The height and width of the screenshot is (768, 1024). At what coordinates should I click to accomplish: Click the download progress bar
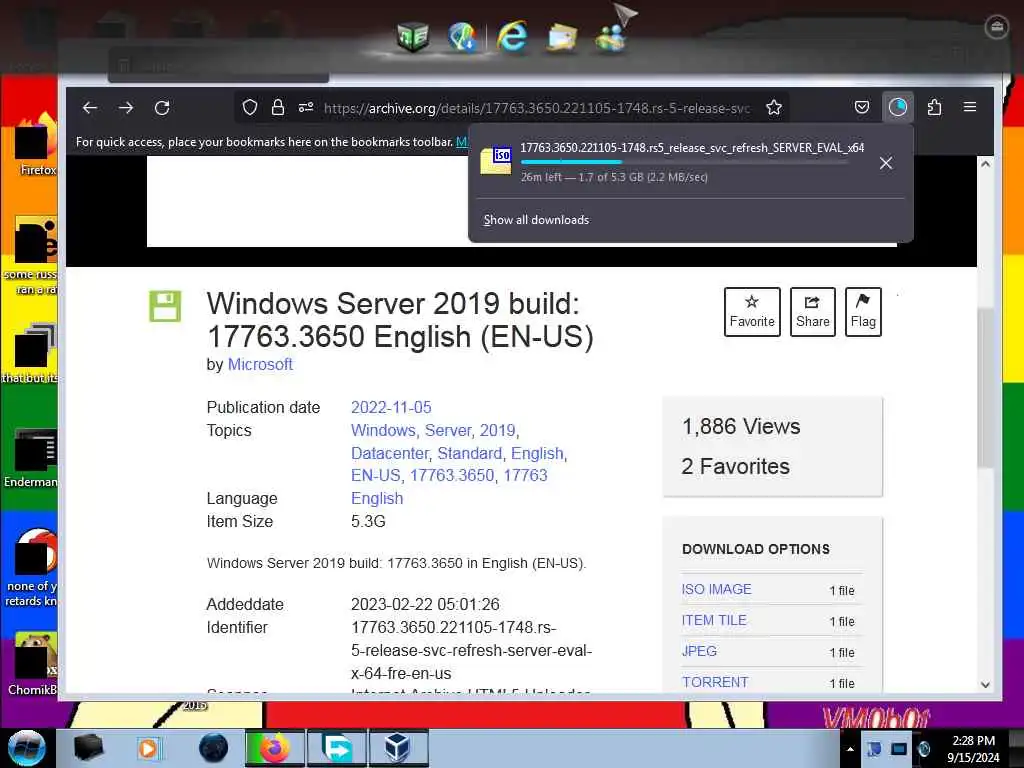(684, 162)
